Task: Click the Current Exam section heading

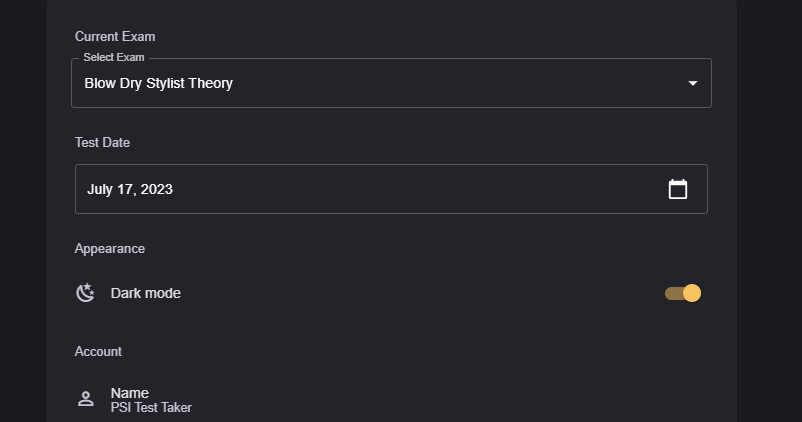Action: coord(115,36)
